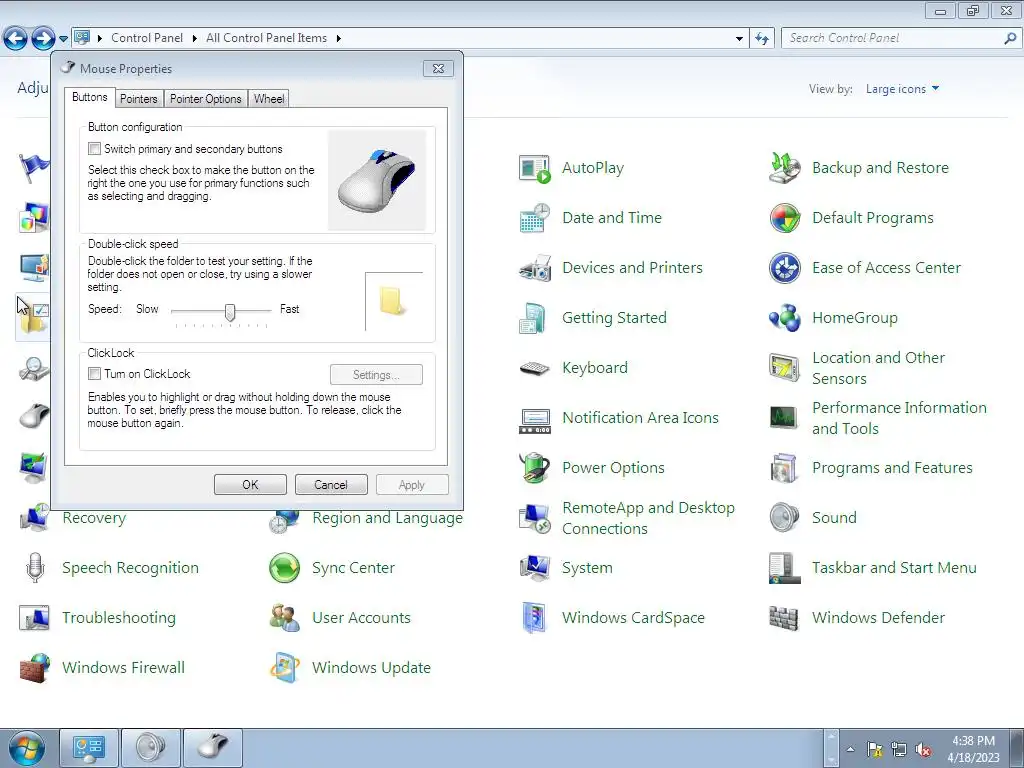This screenshot has width=1024, height=768.
Task: Click the Windows Firewall icon
Action: pos(34,668)
